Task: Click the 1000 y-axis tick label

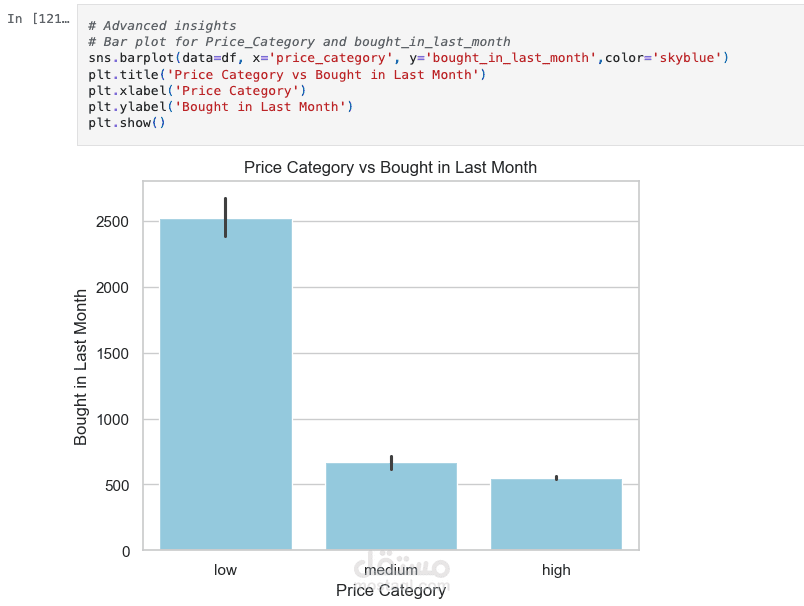Action: [x=111, y=420]
